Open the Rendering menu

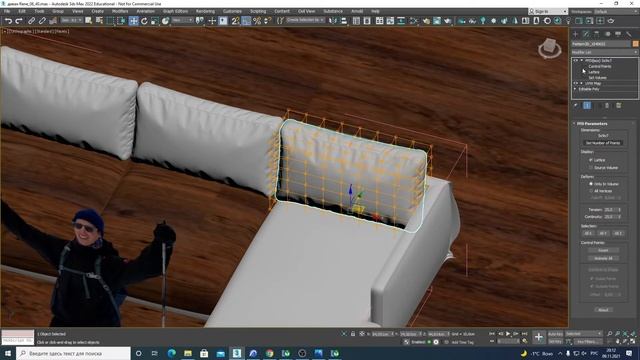click(x=205, y=11)
